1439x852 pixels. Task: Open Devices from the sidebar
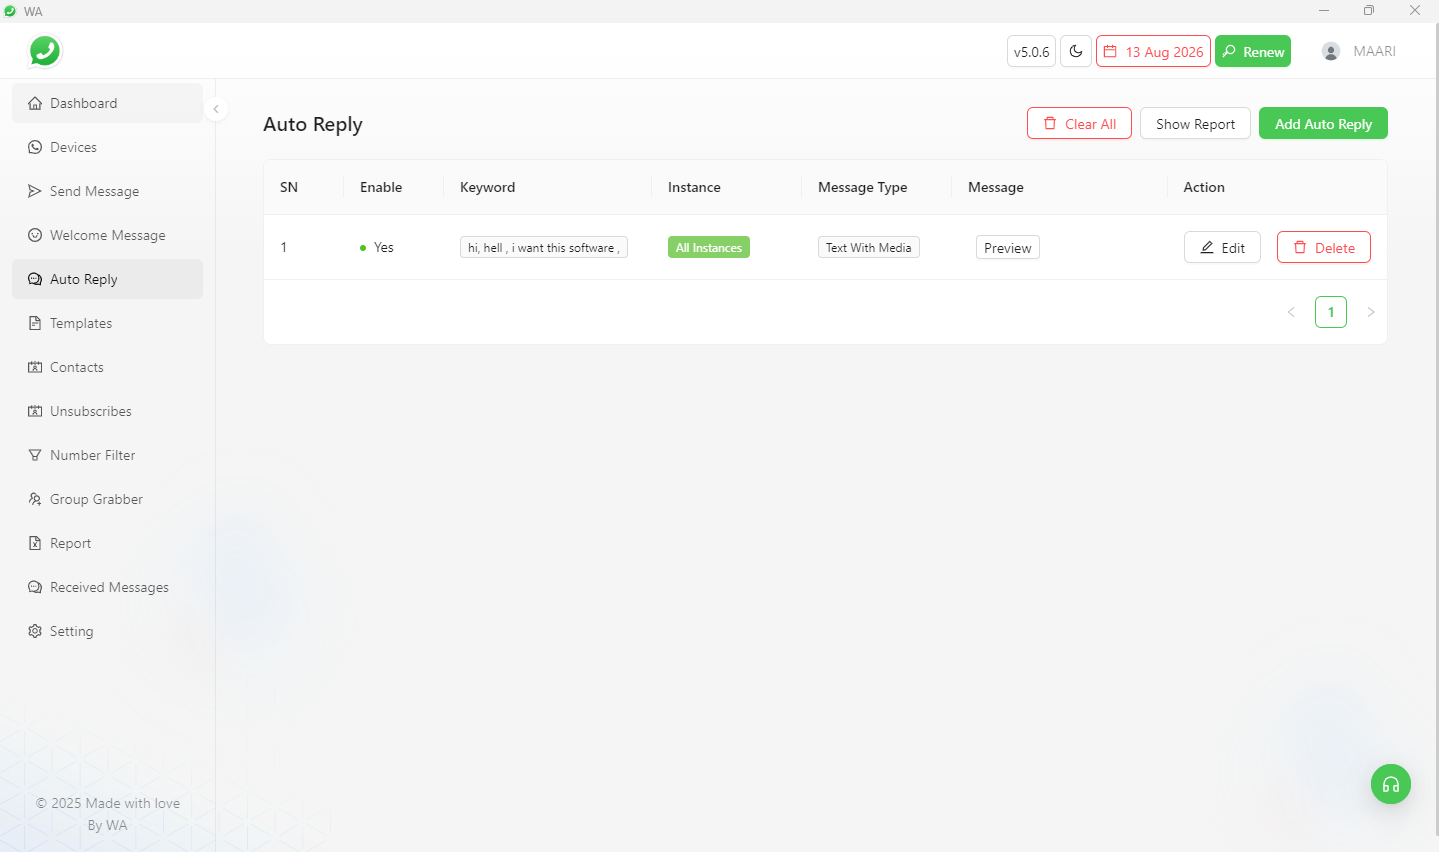pyautogui.click(x=73, y=147)
